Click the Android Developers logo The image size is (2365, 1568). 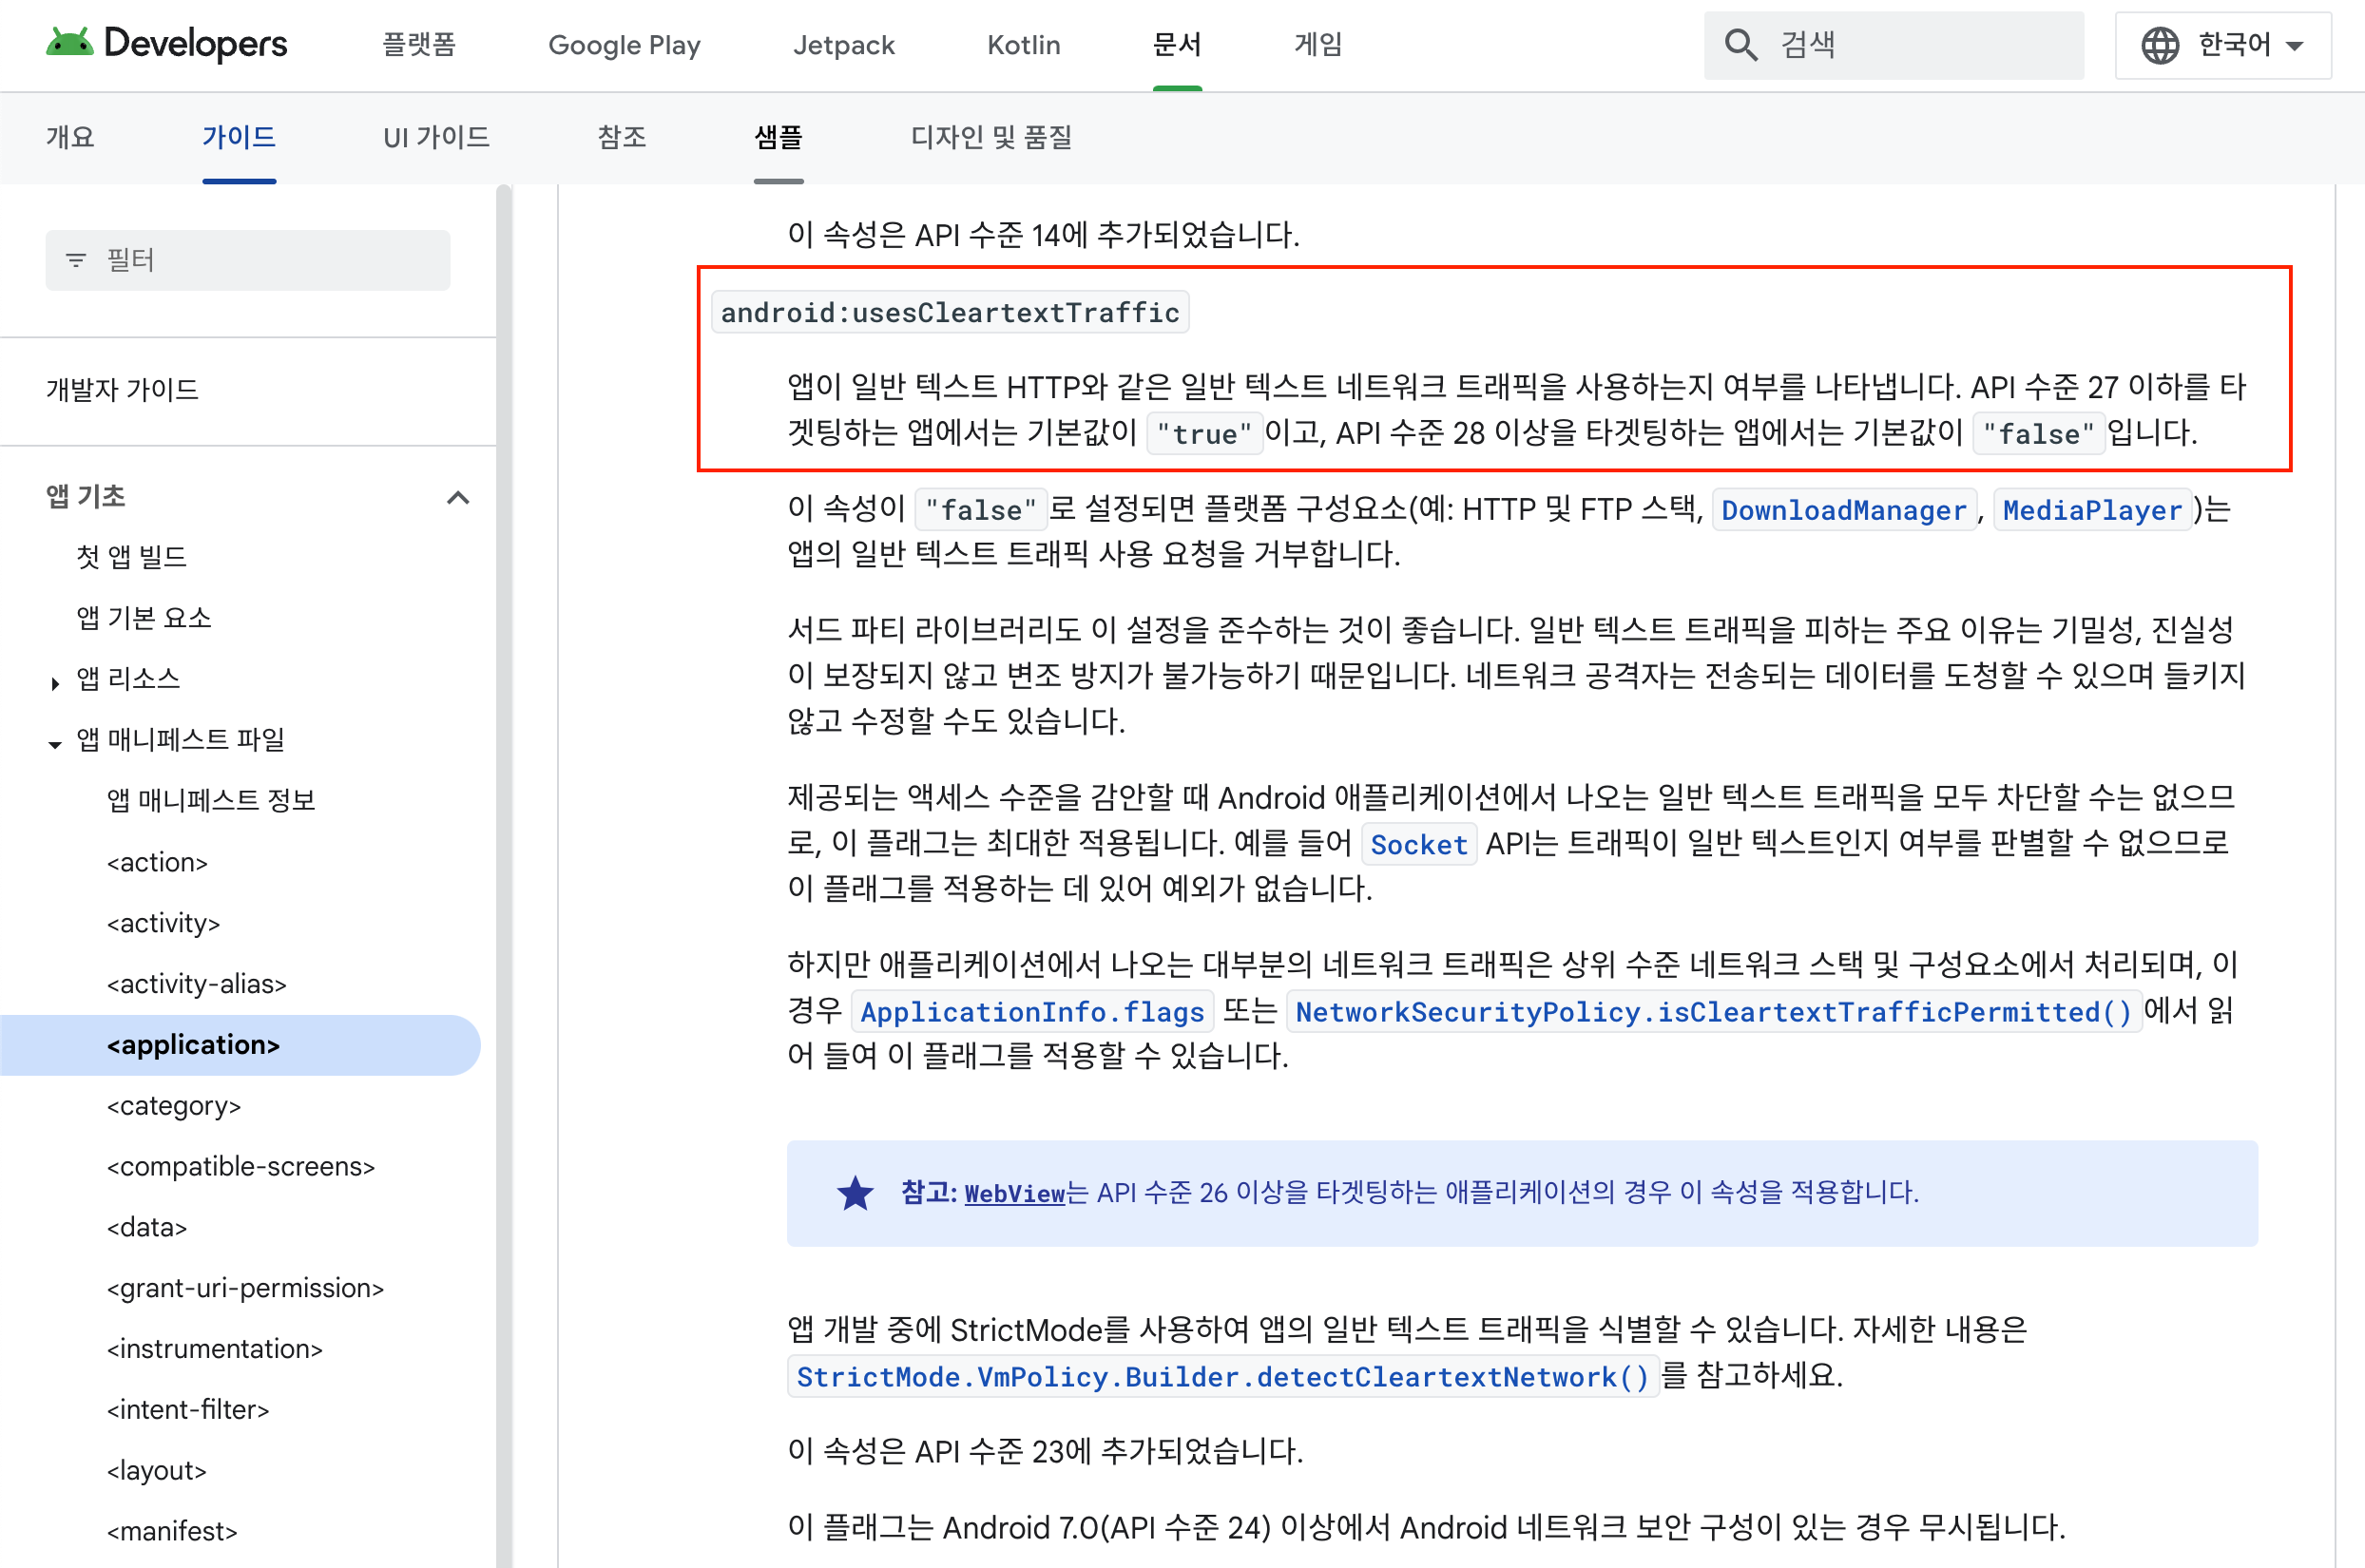click(166, 44)
